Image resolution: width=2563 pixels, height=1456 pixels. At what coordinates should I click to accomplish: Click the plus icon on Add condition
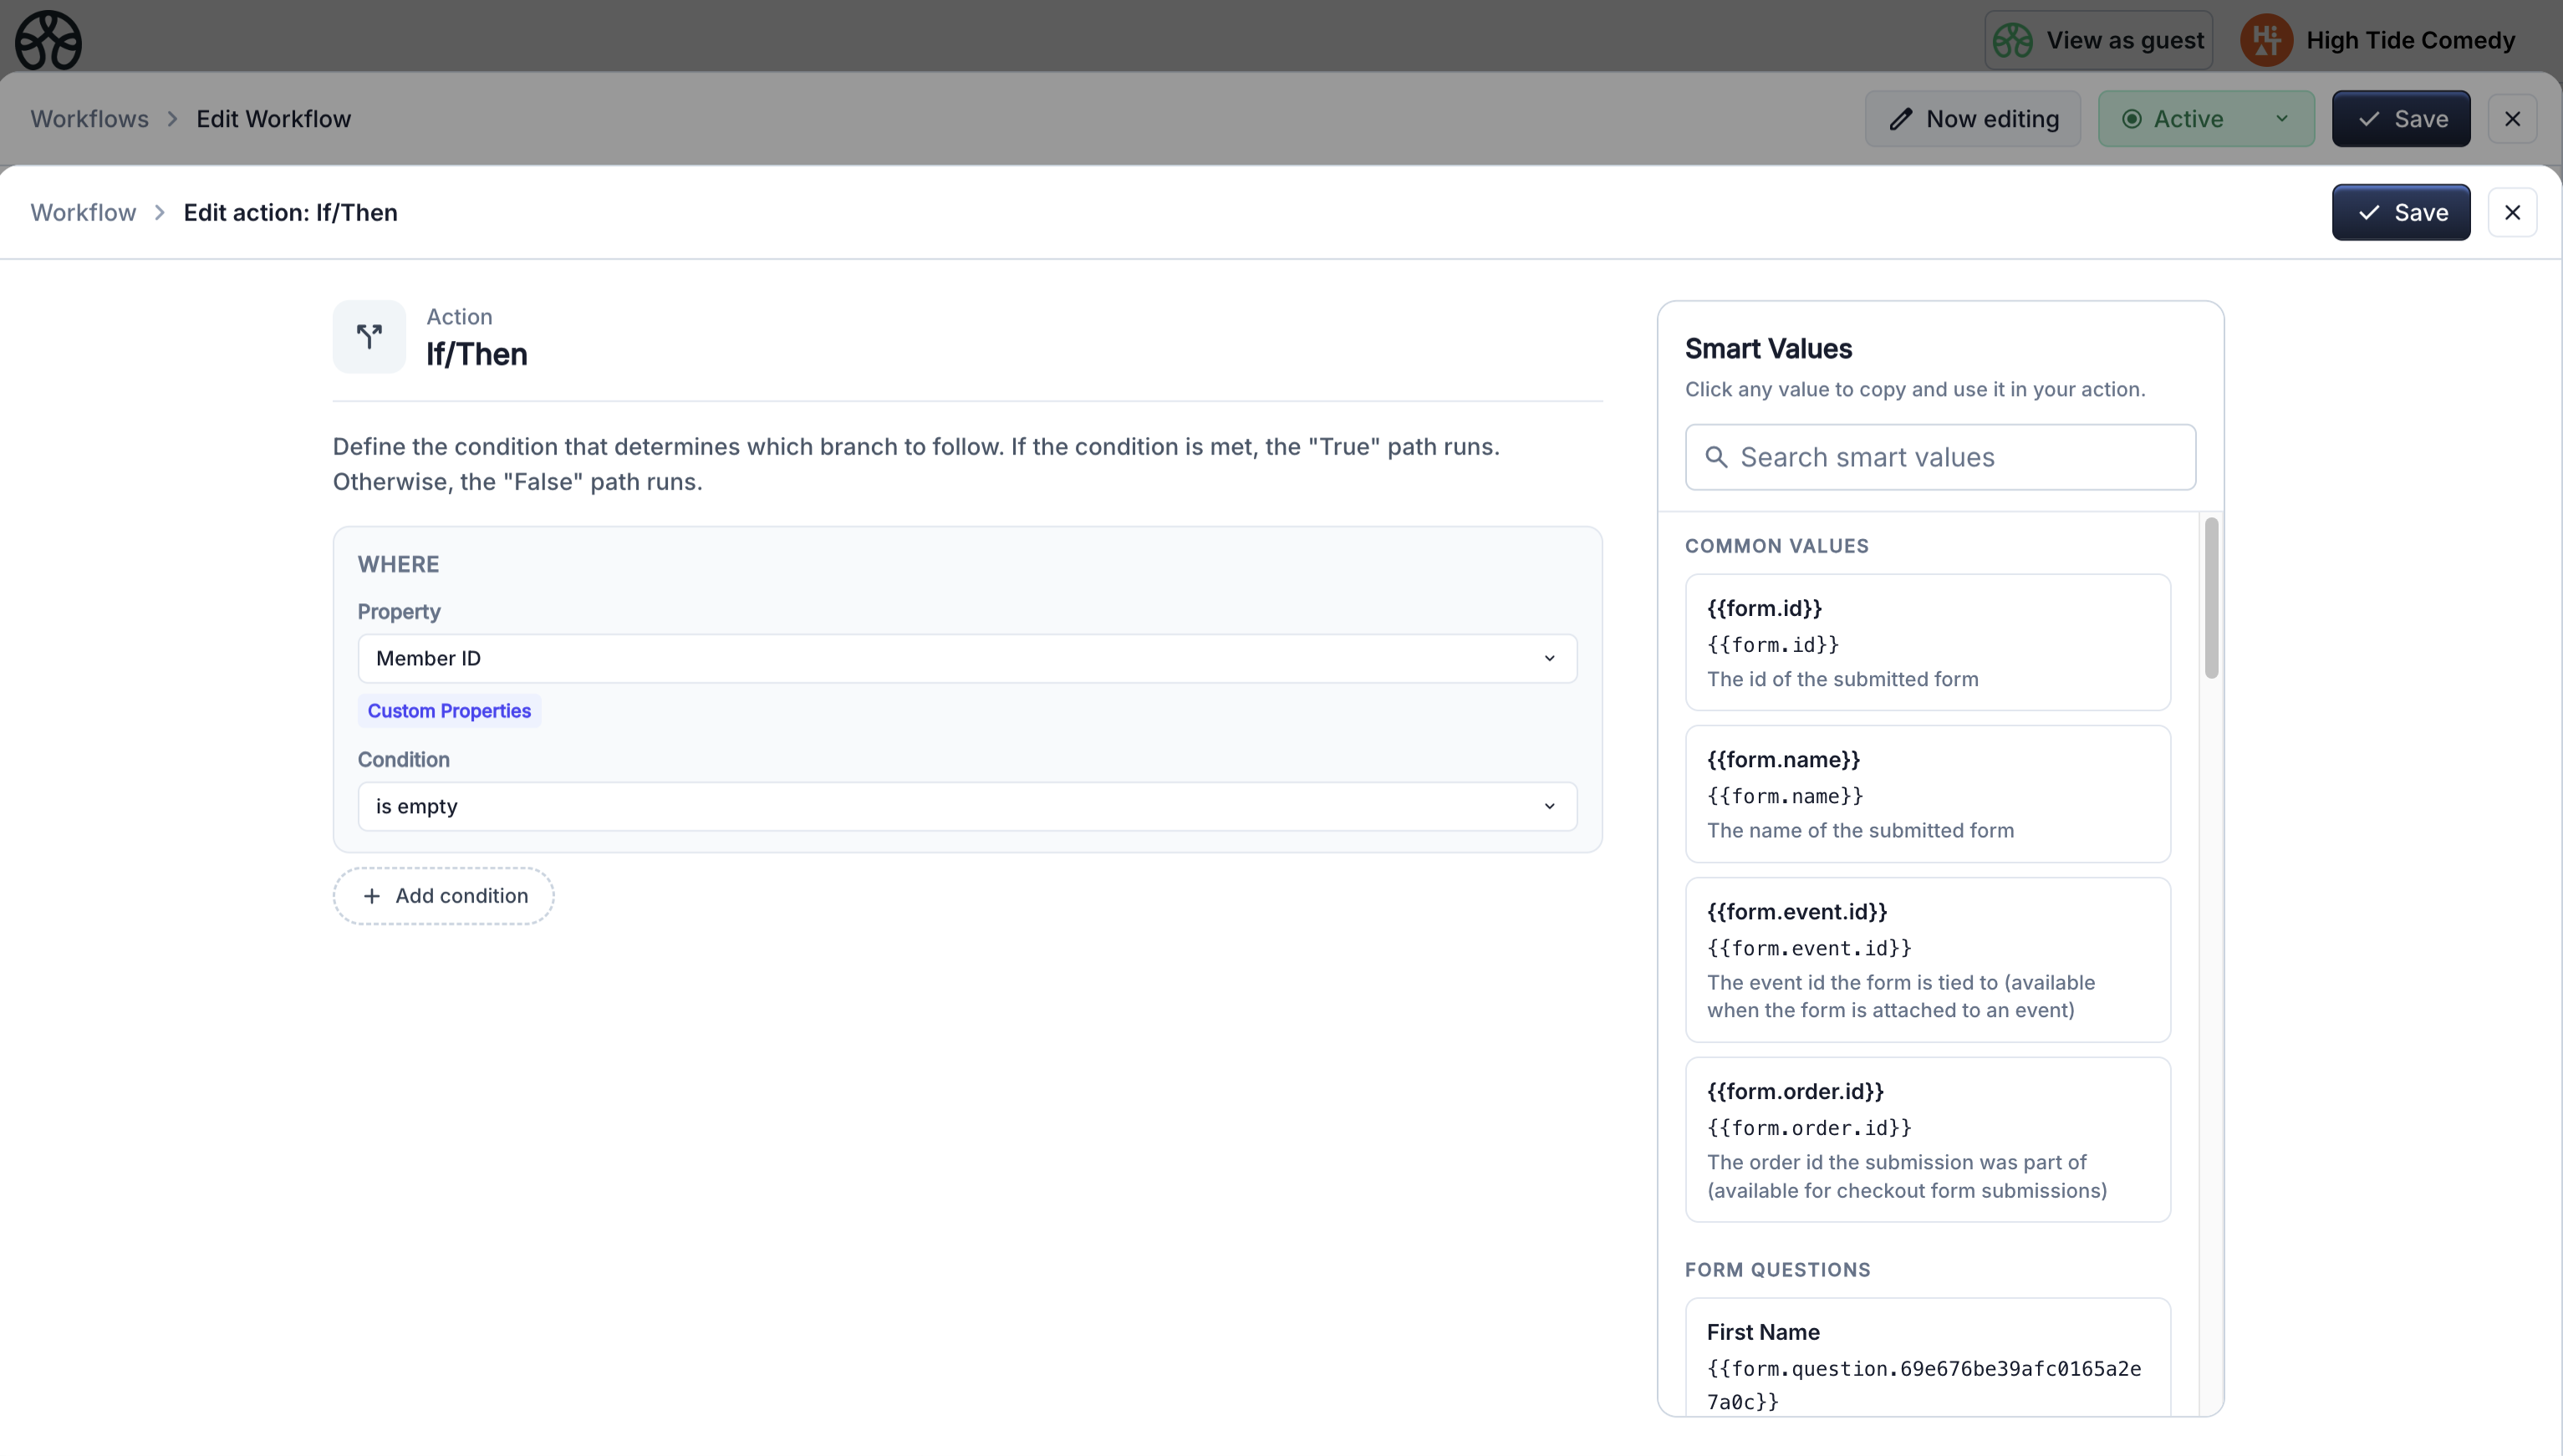372,896
